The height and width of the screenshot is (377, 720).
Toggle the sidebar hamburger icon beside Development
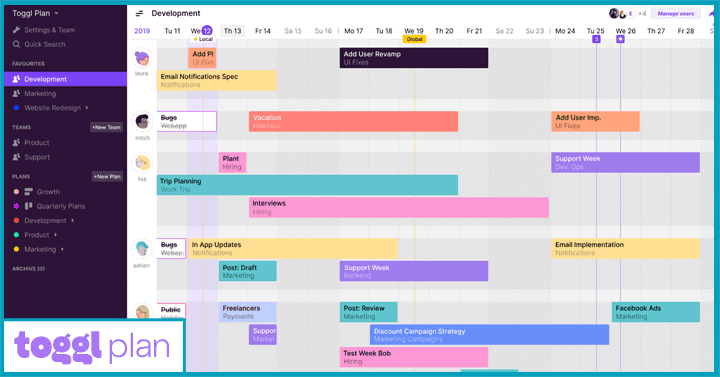pyautogui.click(x=139, y=13)
